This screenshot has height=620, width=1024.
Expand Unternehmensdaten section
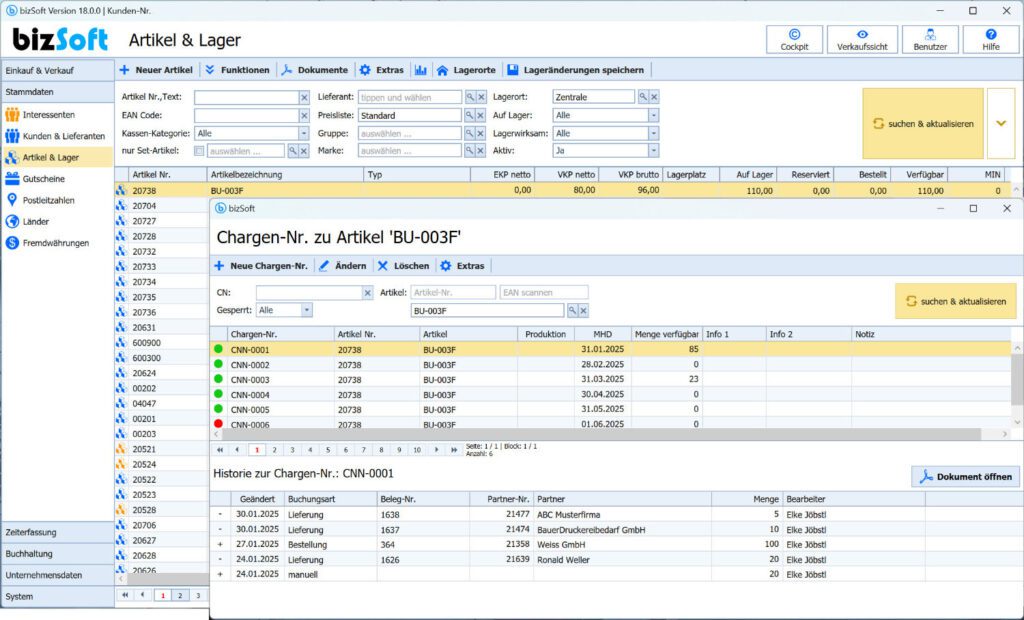pos(57,576)
